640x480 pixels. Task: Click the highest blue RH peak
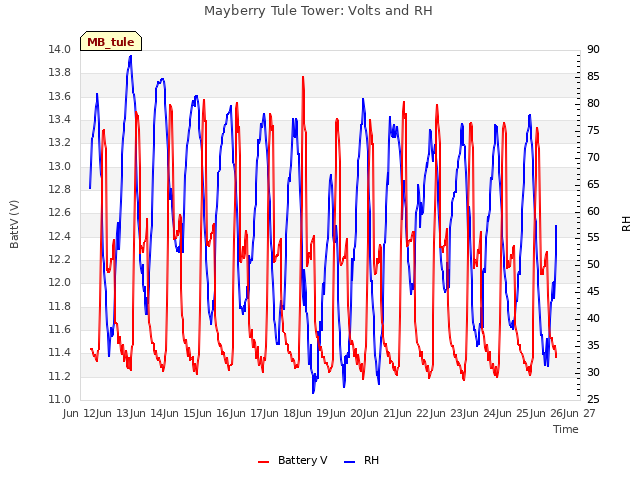(x=131, y=56)
